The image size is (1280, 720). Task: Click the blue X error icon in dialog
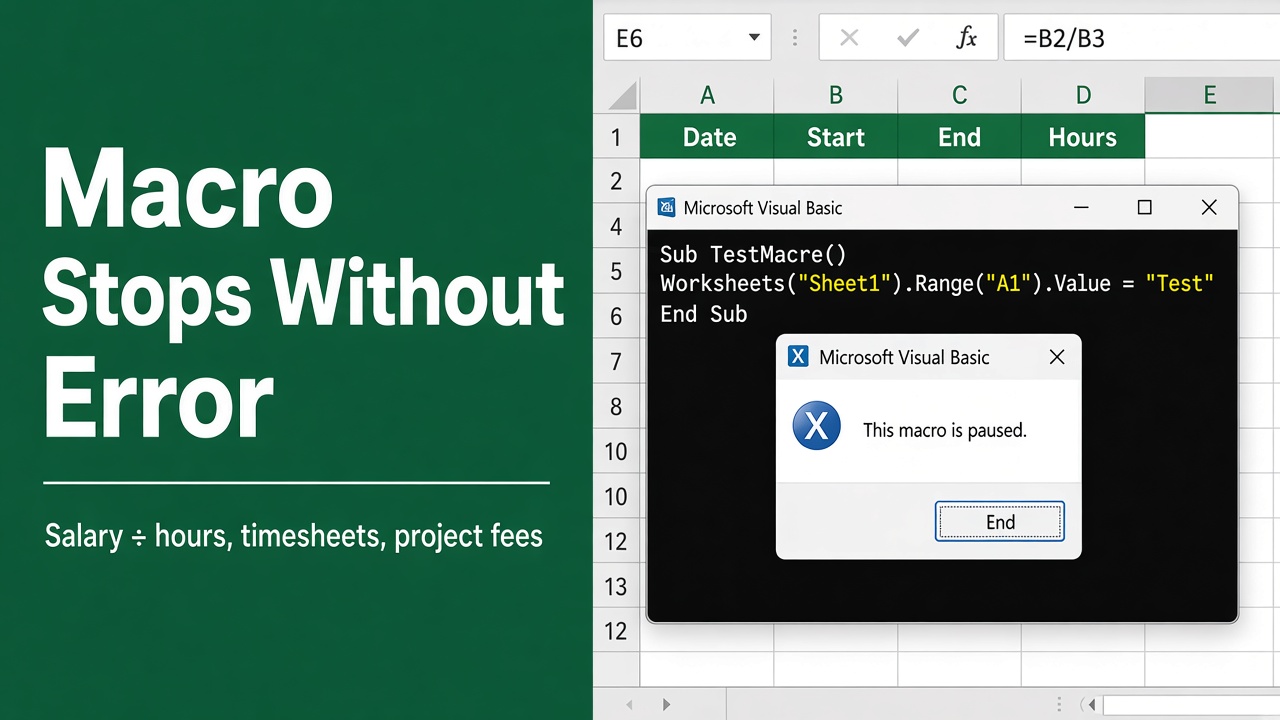pyautogui.click(x=816, y=427)
